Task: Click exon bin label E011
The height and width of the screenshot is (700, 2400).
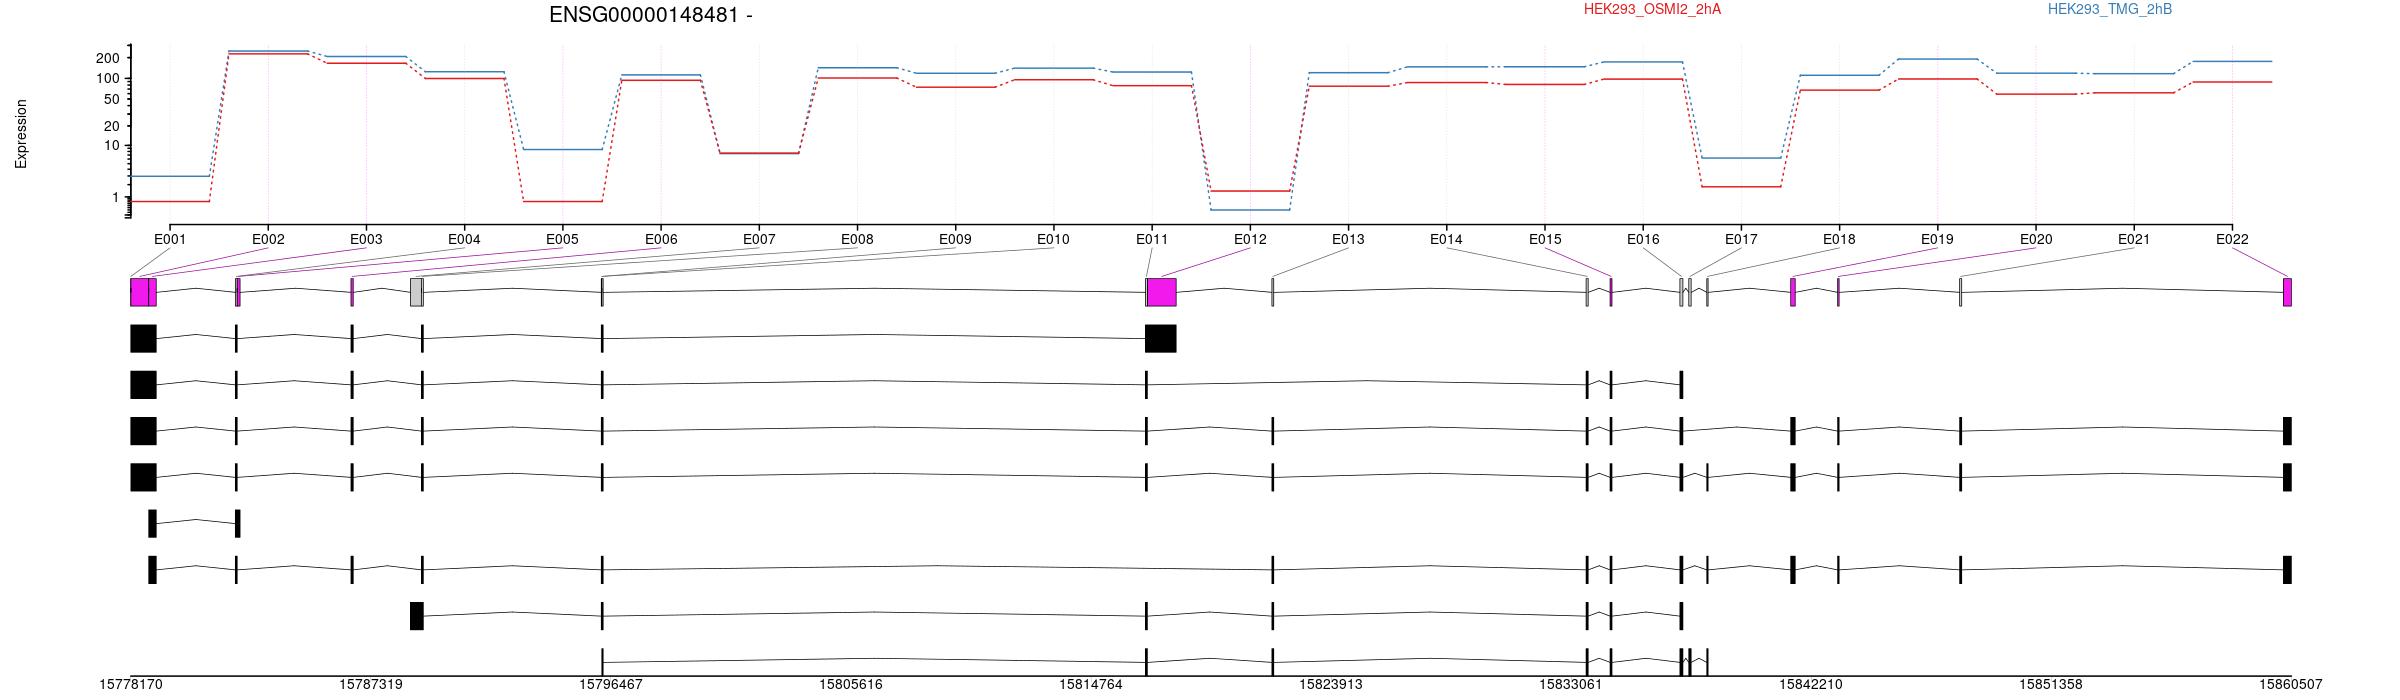Action: [1152, 239]
